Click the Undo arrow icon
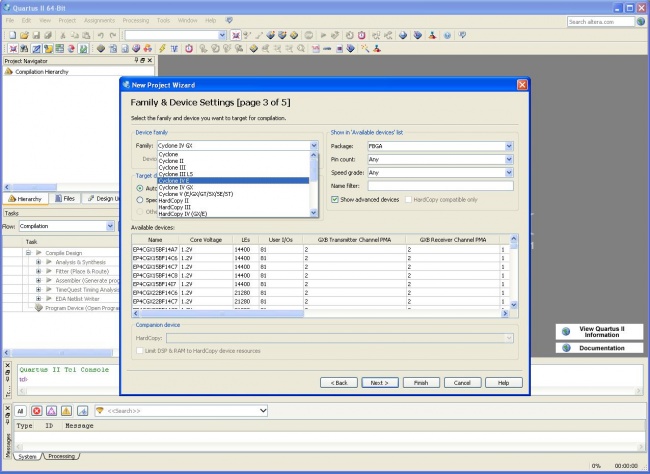Screen dimensions: 650x474 click(x=100, y=35)
